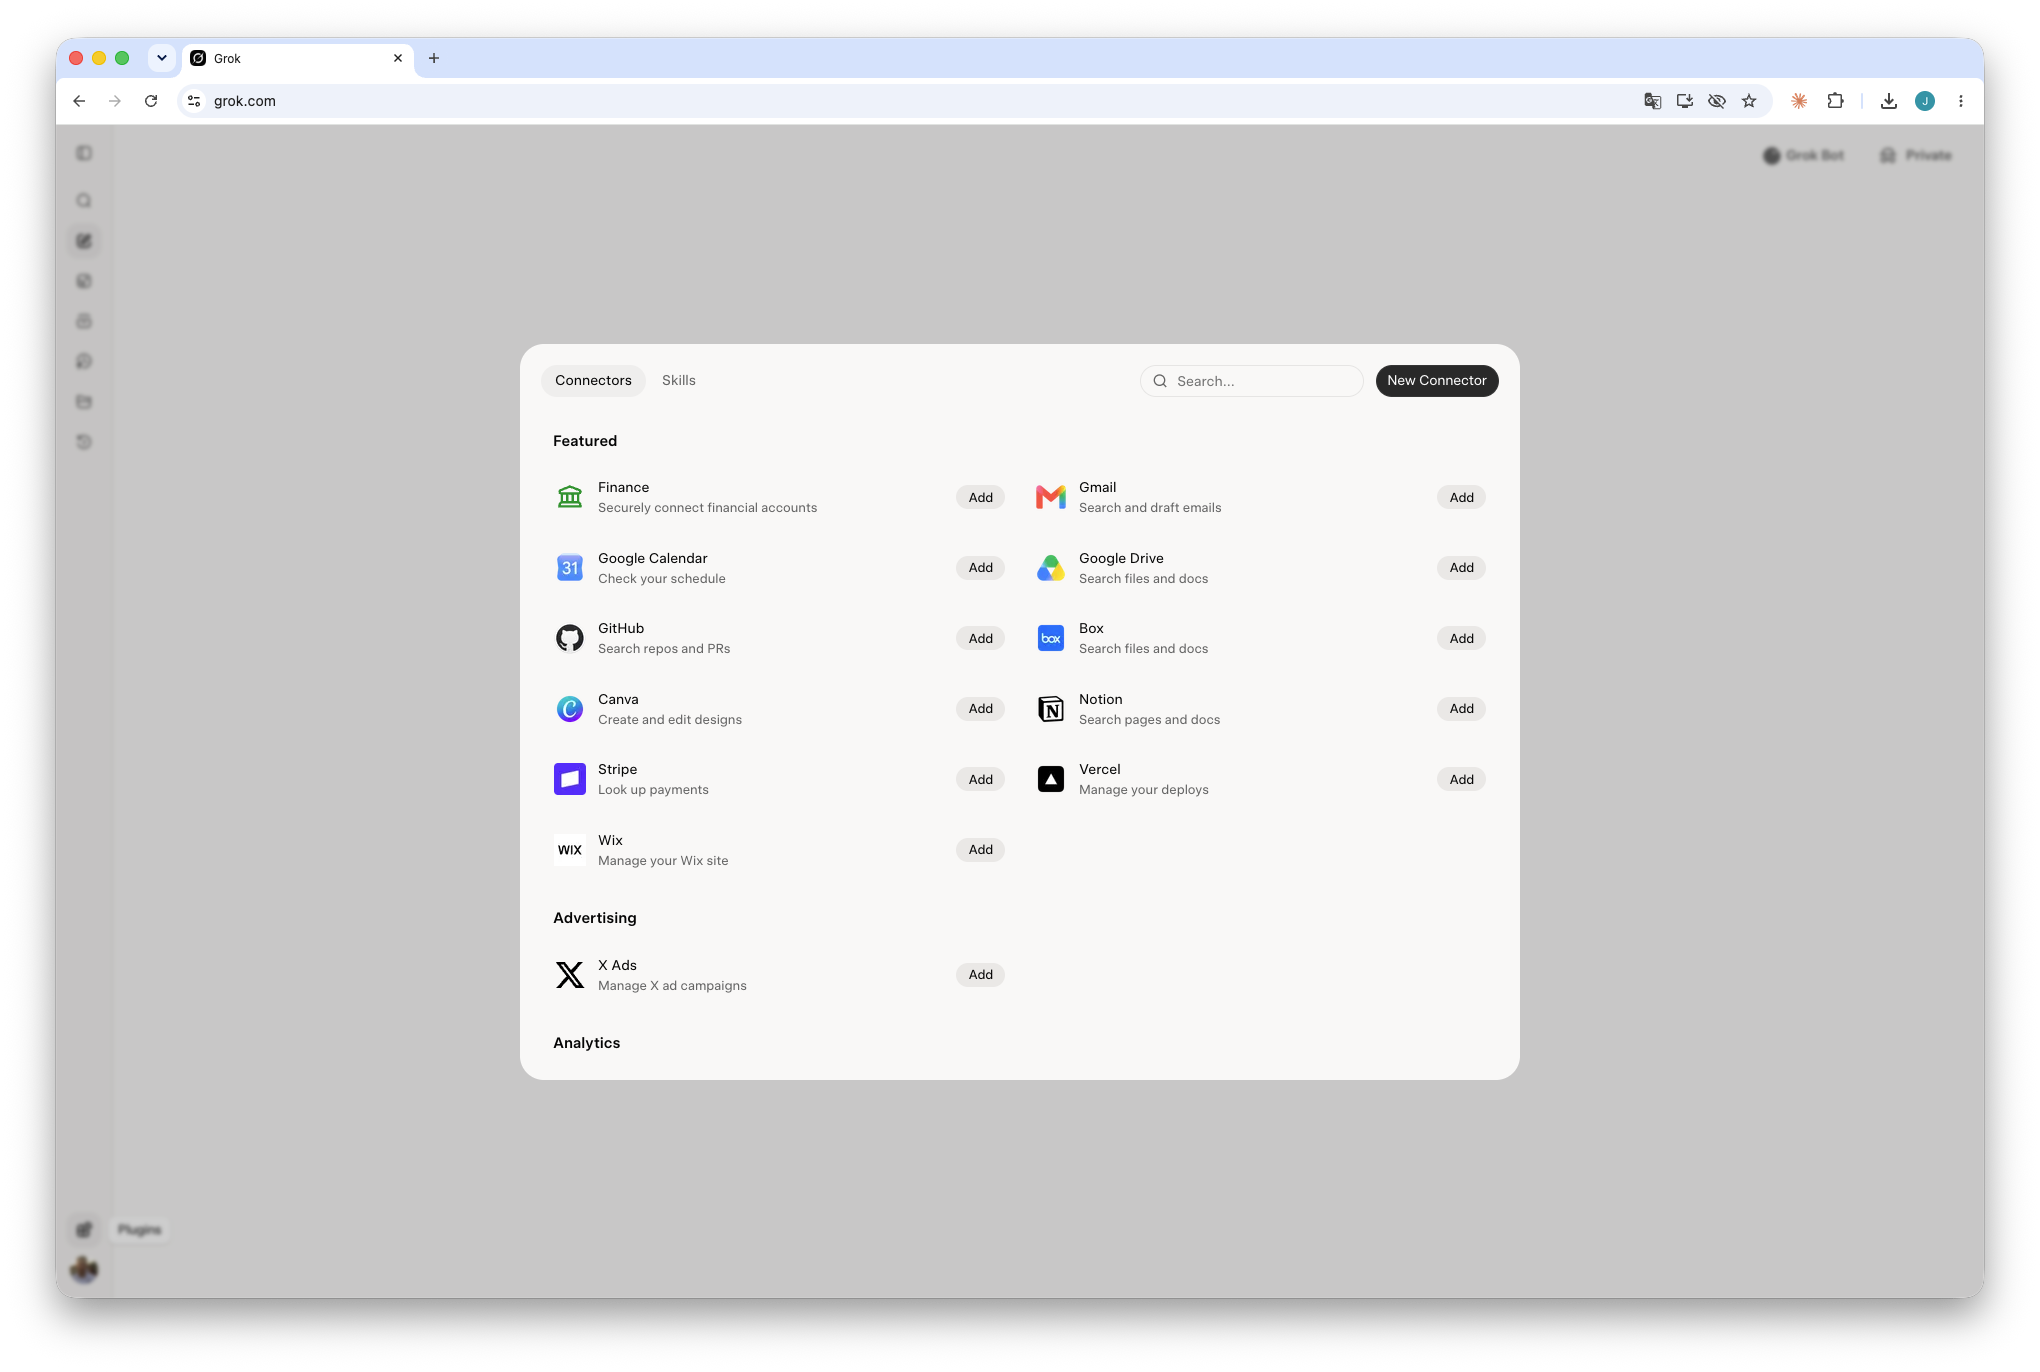Add the Finance connector
This screenshot has height=1372, width=2040.
(x=980, y=498)
